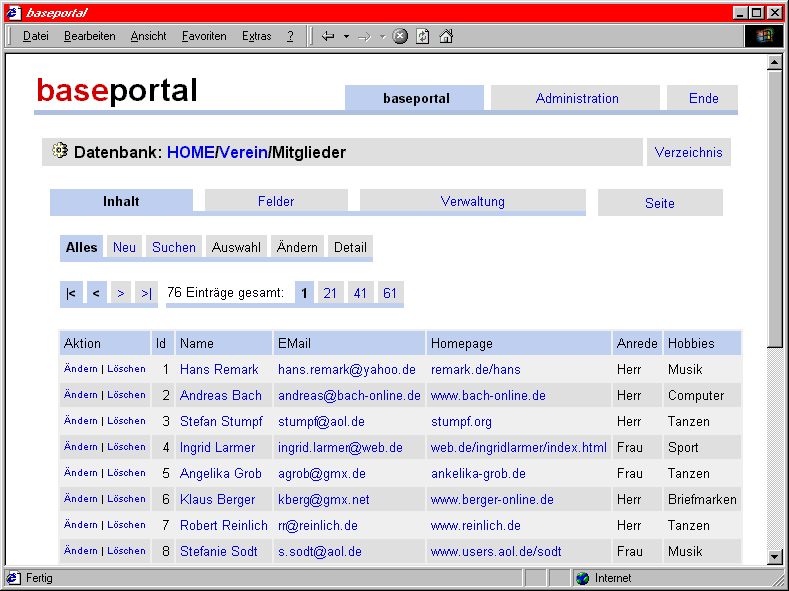This screenshot has width=789, height=591.
Task: Select the baseportal tab
Action: coord(415,98)
